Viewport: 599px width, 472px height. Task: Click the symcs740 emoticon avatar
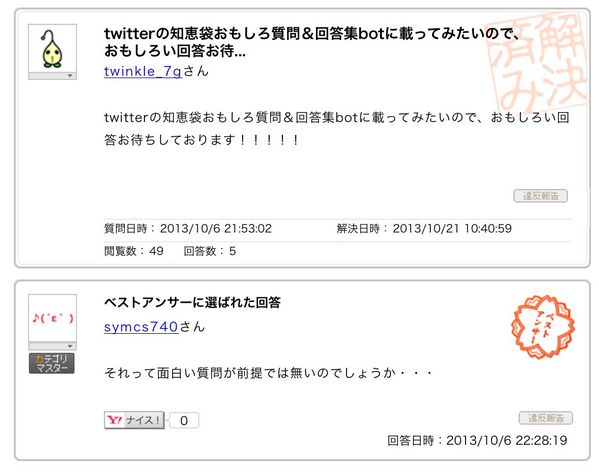coord(52,318)
